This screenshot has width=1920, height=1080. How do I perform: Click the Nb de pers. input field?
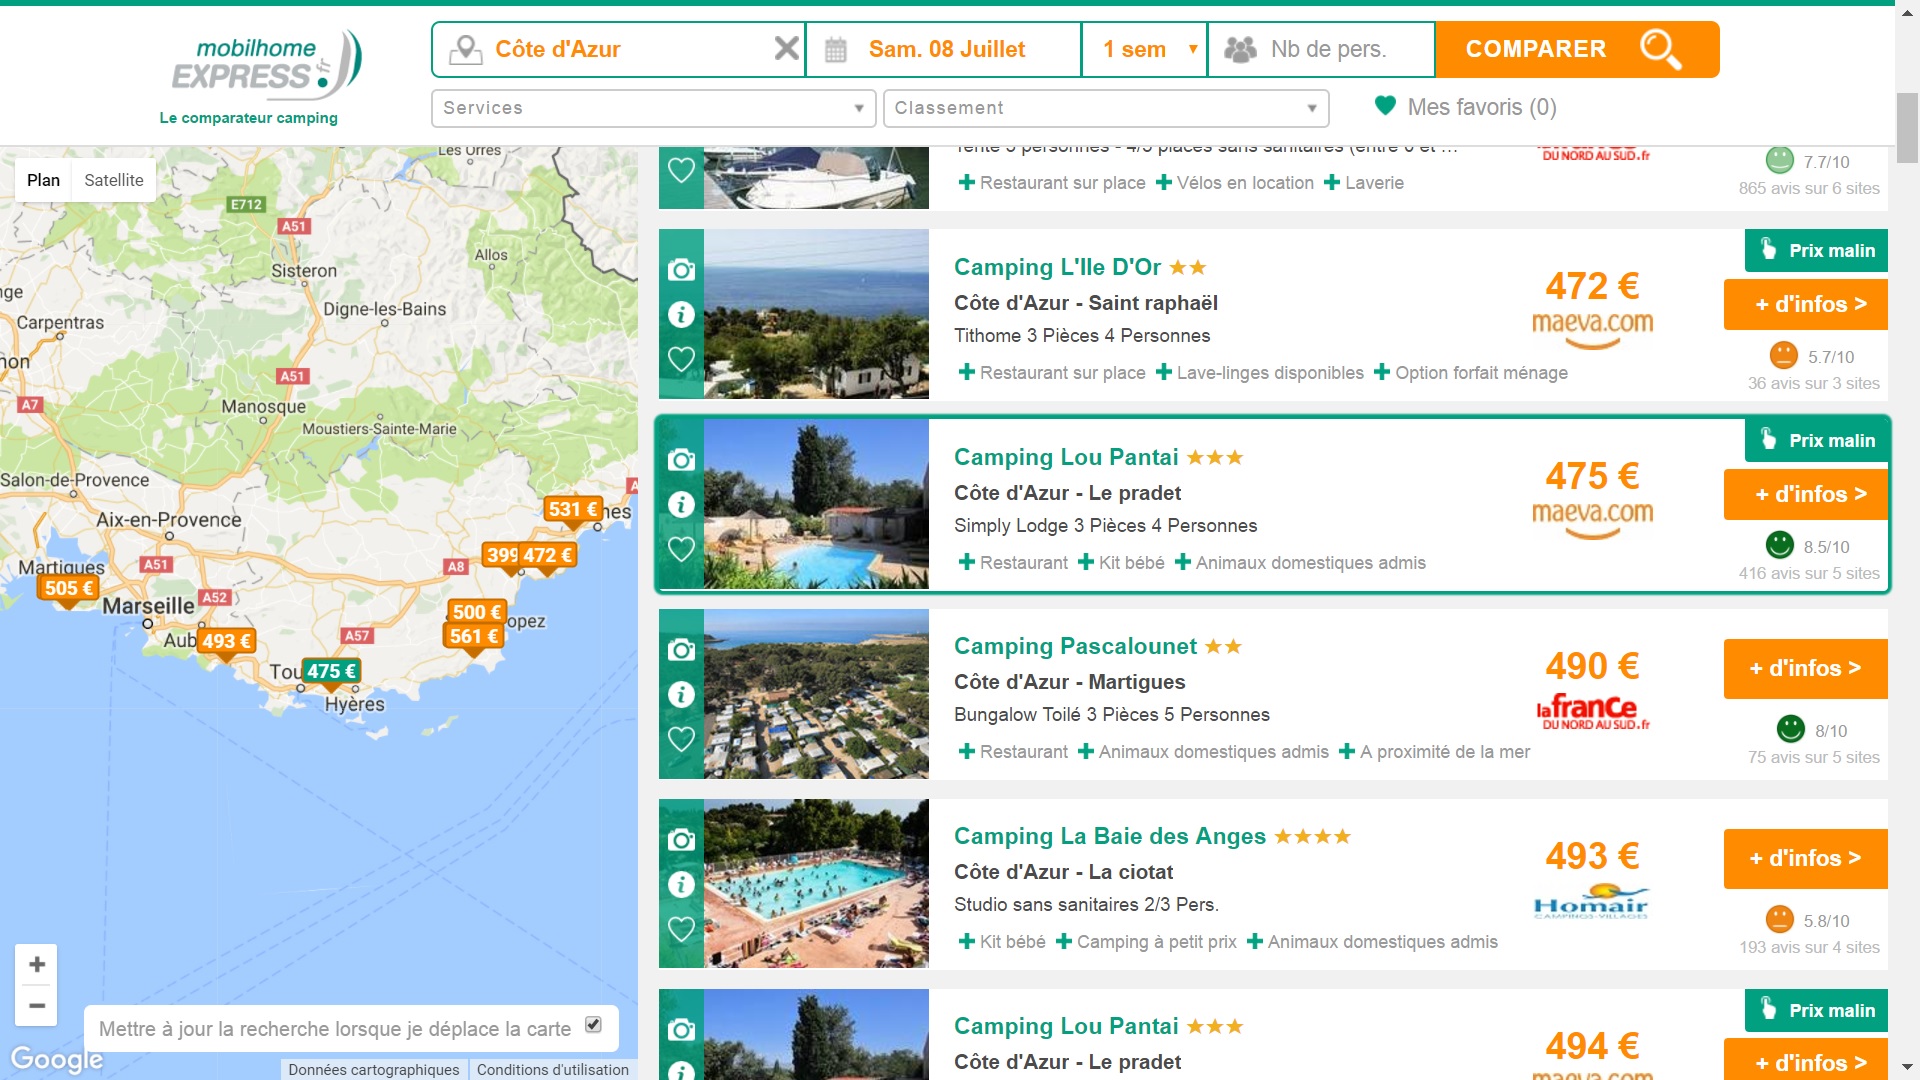pos(1327,49)
